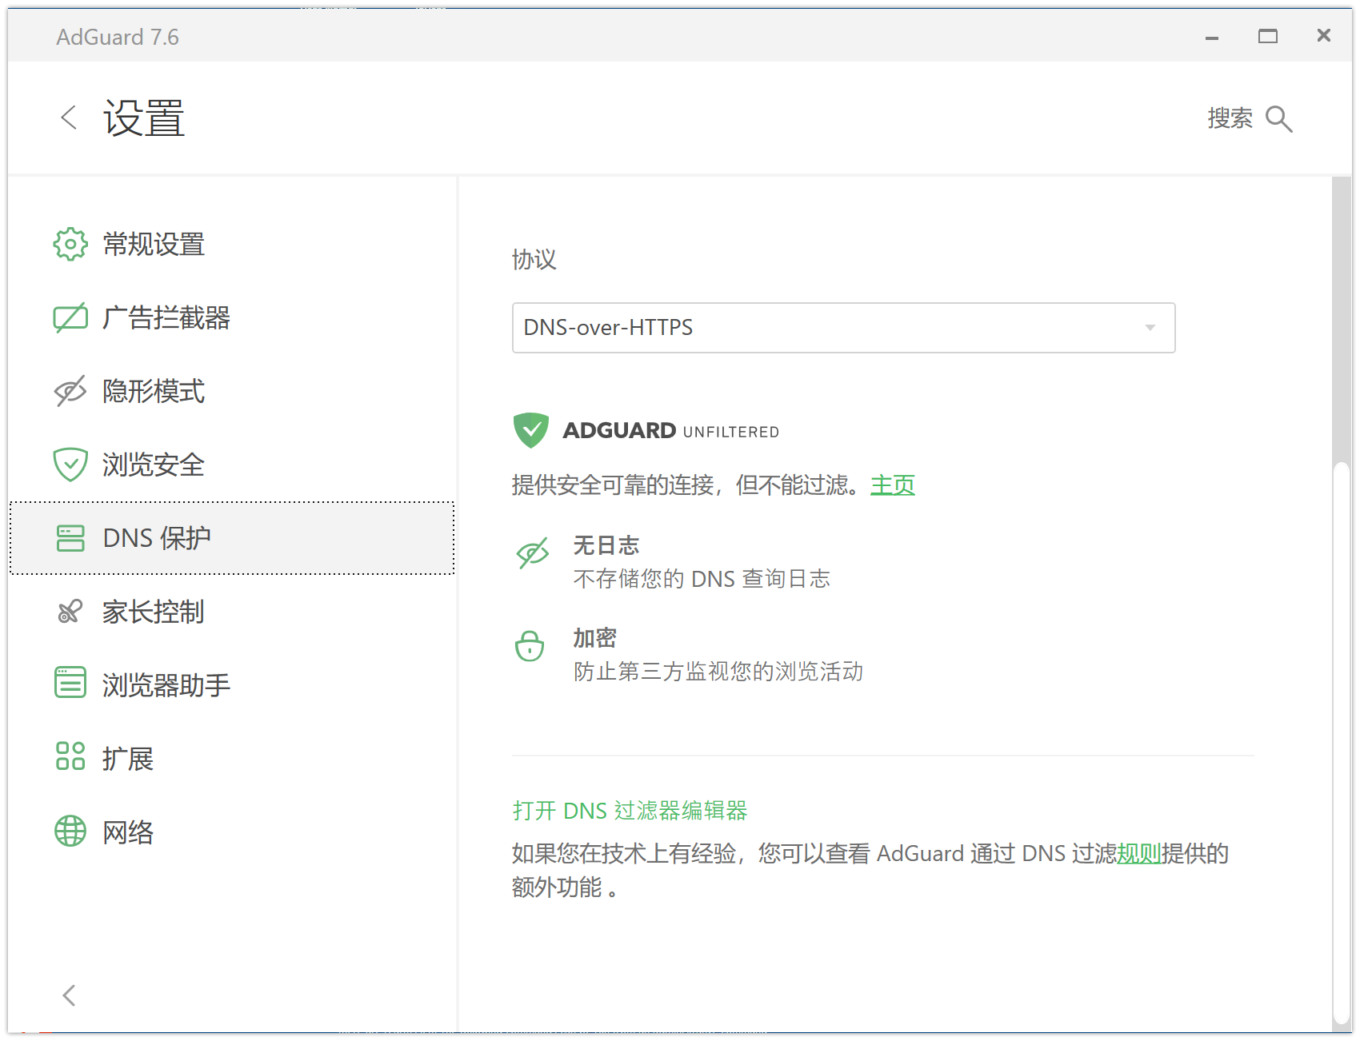Click the 家长控制 scissors icon
Image resolution: width=1360 pixels, height=1041 pixels.
pyautogui.click(x=70, y=612)
